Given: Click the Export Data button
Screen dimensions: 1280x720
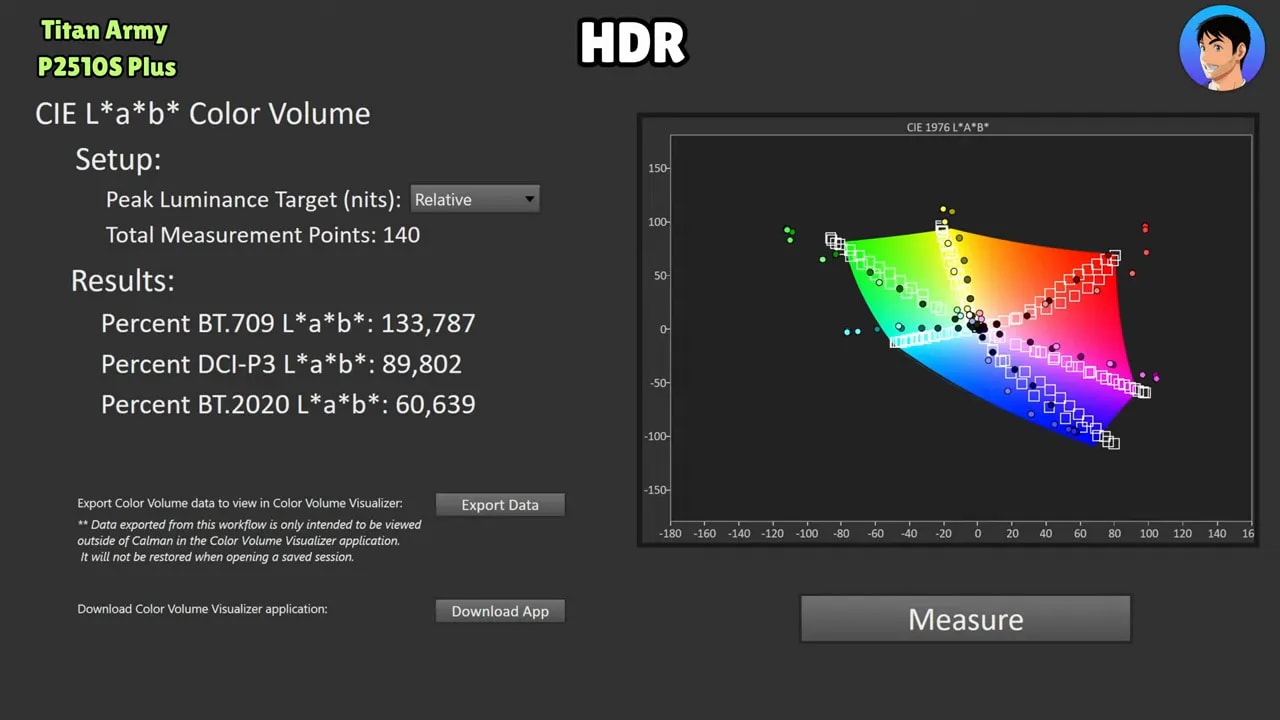Looking at the screenshot, I should (x=500, y=505).
